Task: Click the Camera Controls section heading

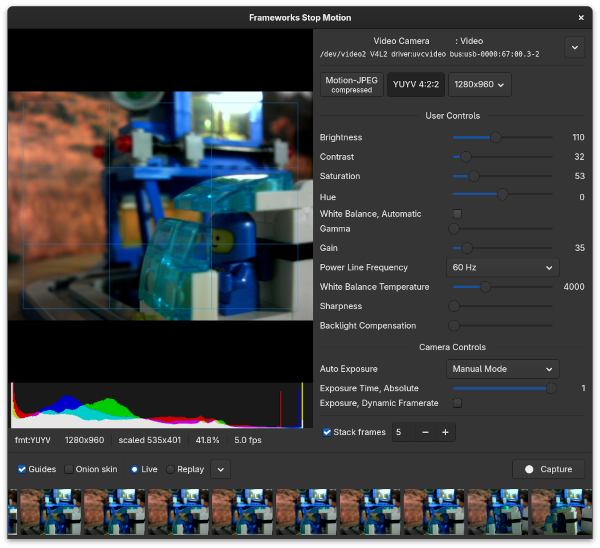Action: point(452,347)
